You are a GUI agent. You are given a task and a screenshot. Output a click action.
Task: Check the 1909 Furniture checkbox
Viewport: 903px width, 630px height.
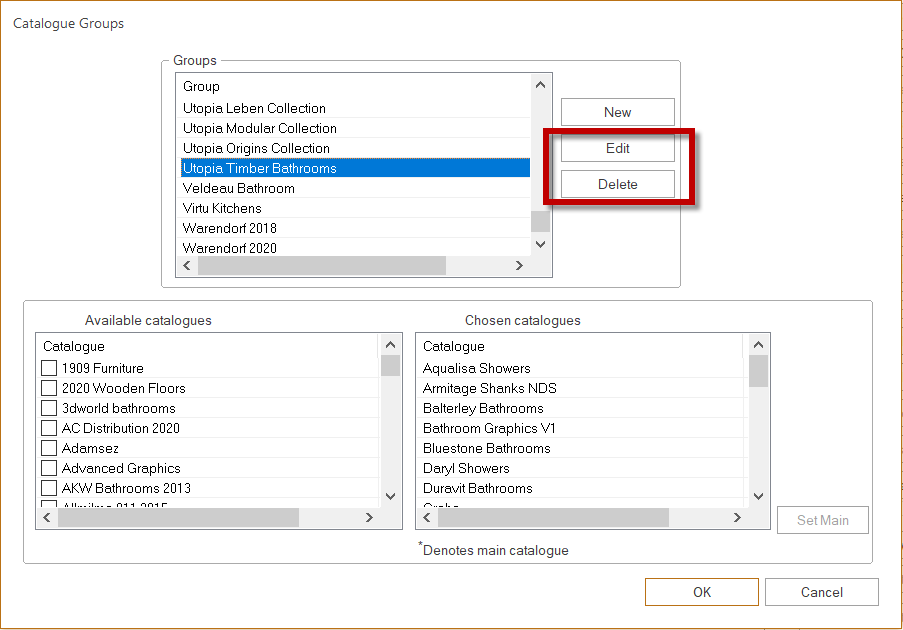tap(49, 368)
